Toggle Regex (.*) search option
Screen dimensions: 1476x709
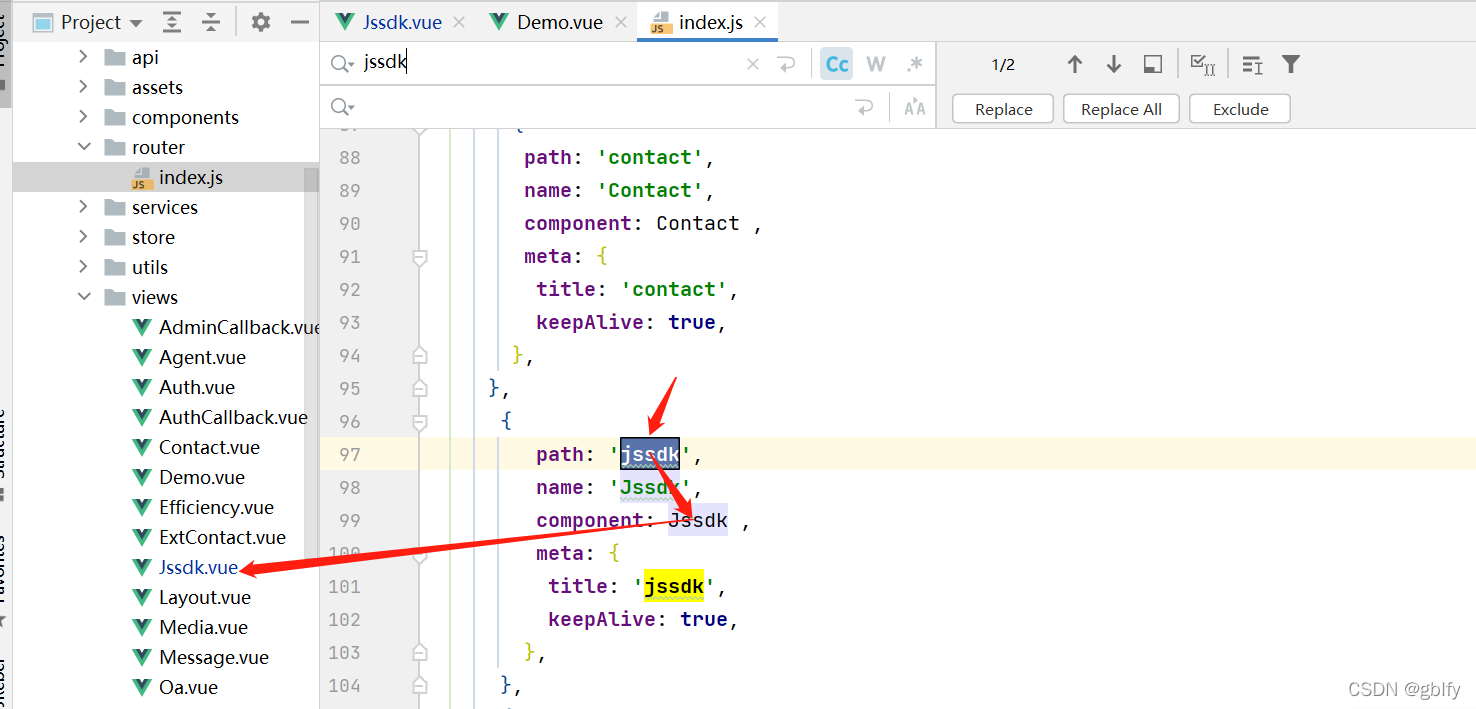pos(914,64)
